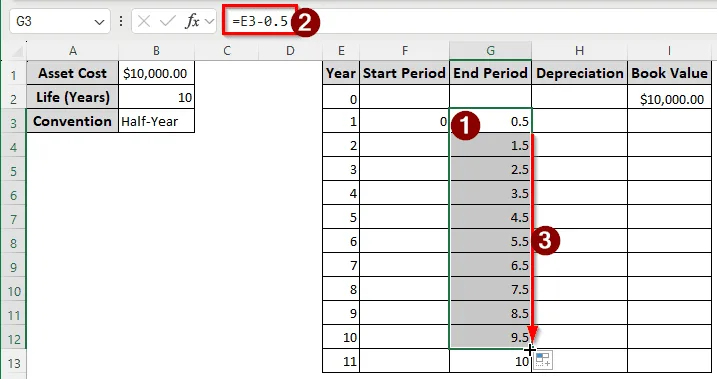Select column A header
The image size is (717, 379).
pyautogui.click(x=73, y=51)
